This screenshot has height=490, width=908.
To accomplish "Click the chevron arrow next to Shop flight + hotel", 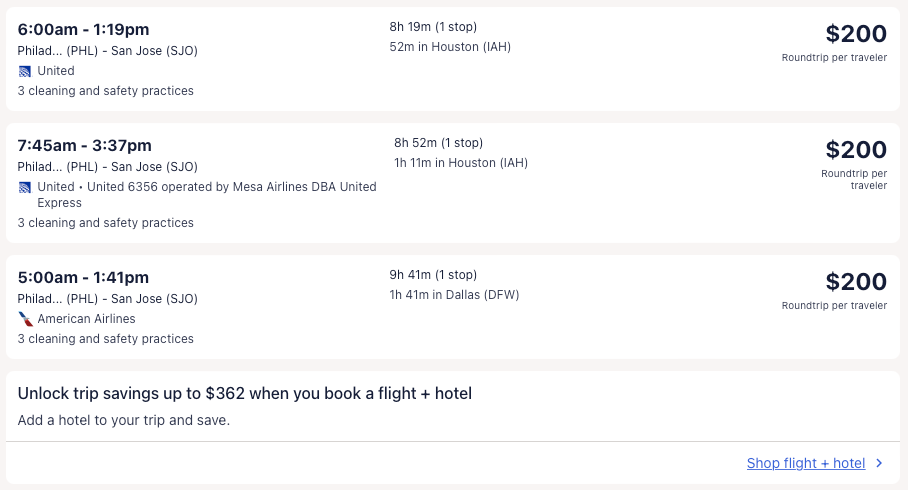I will click(x=879, y=463).
